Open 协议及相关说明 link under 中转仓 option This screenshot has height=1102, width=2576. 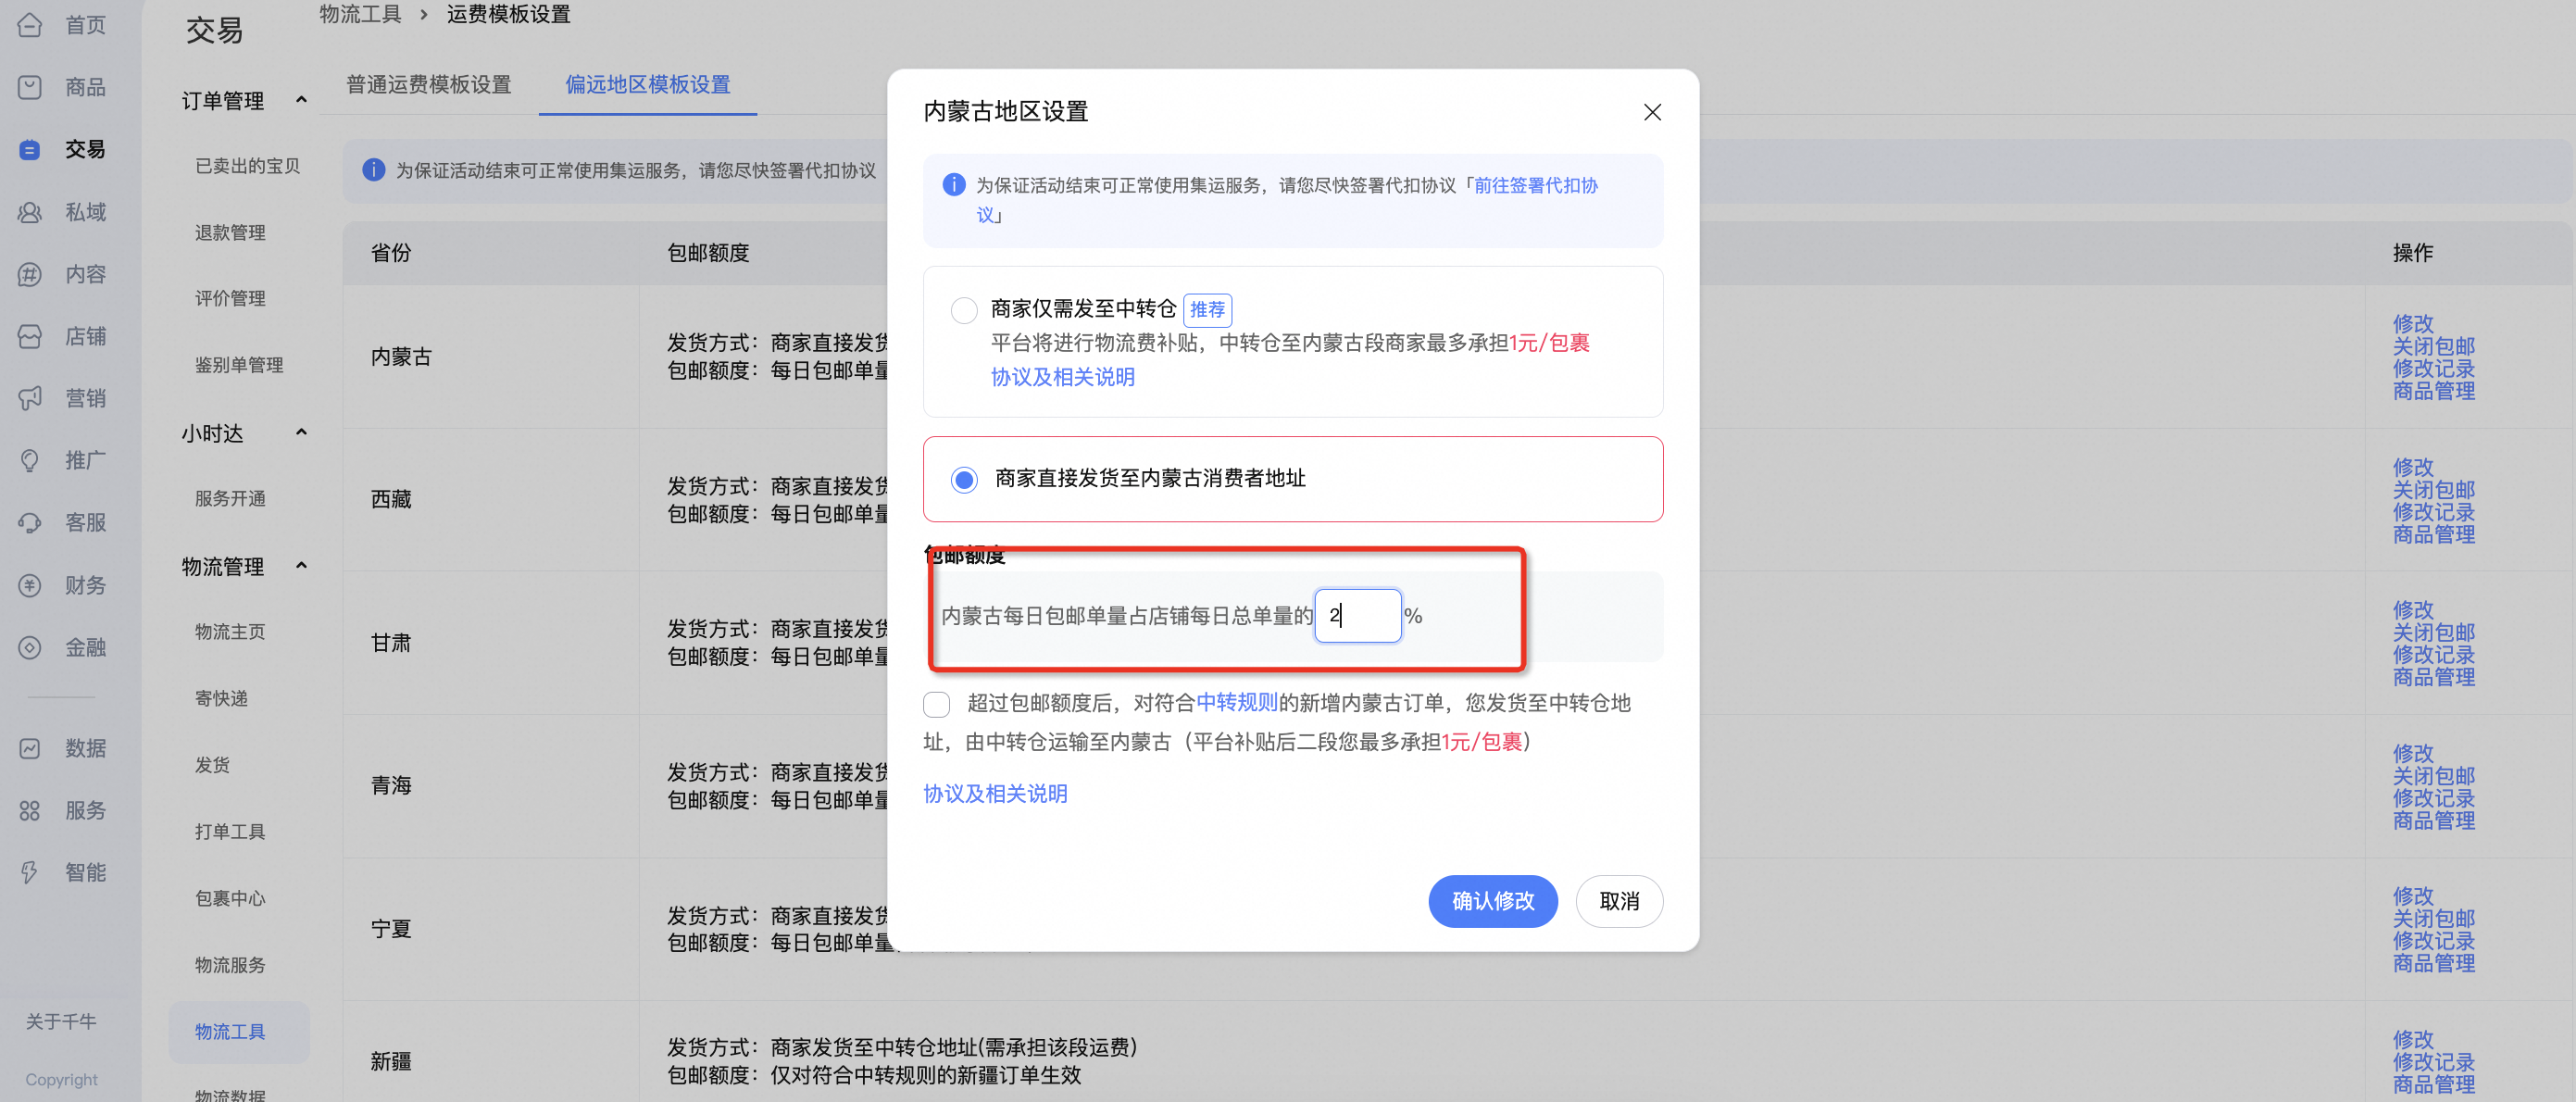click(x=1062, y=377)
